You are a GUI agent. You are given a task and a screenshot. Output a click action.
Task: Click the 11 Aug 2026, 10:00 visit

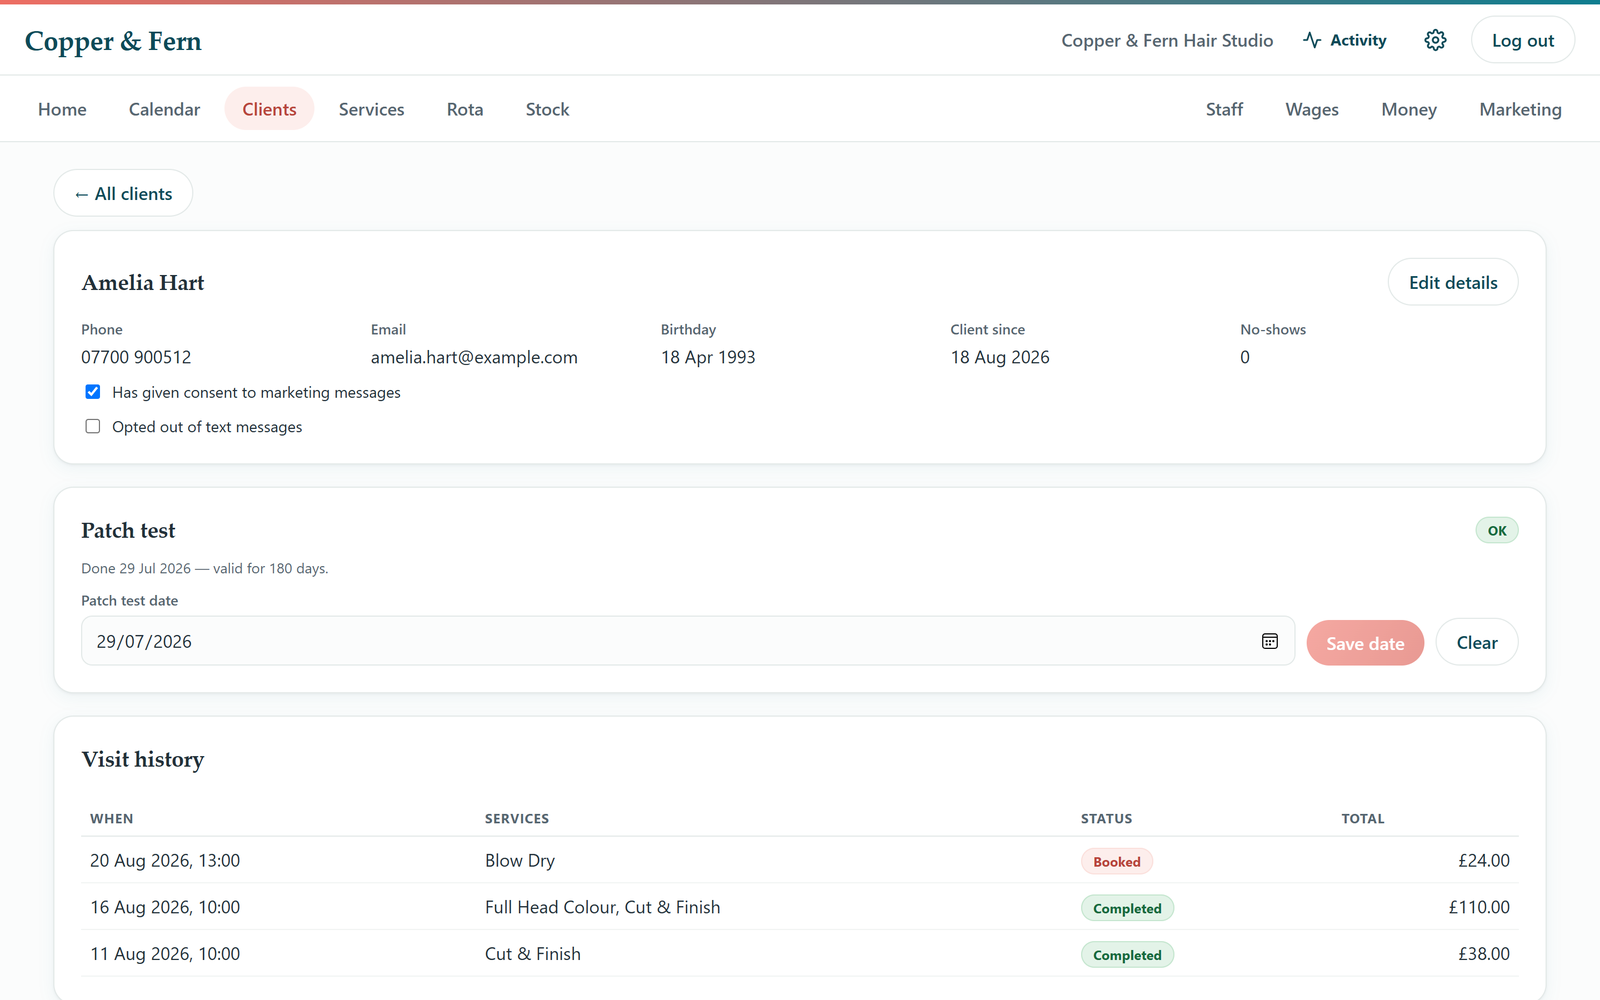point(165,954)
